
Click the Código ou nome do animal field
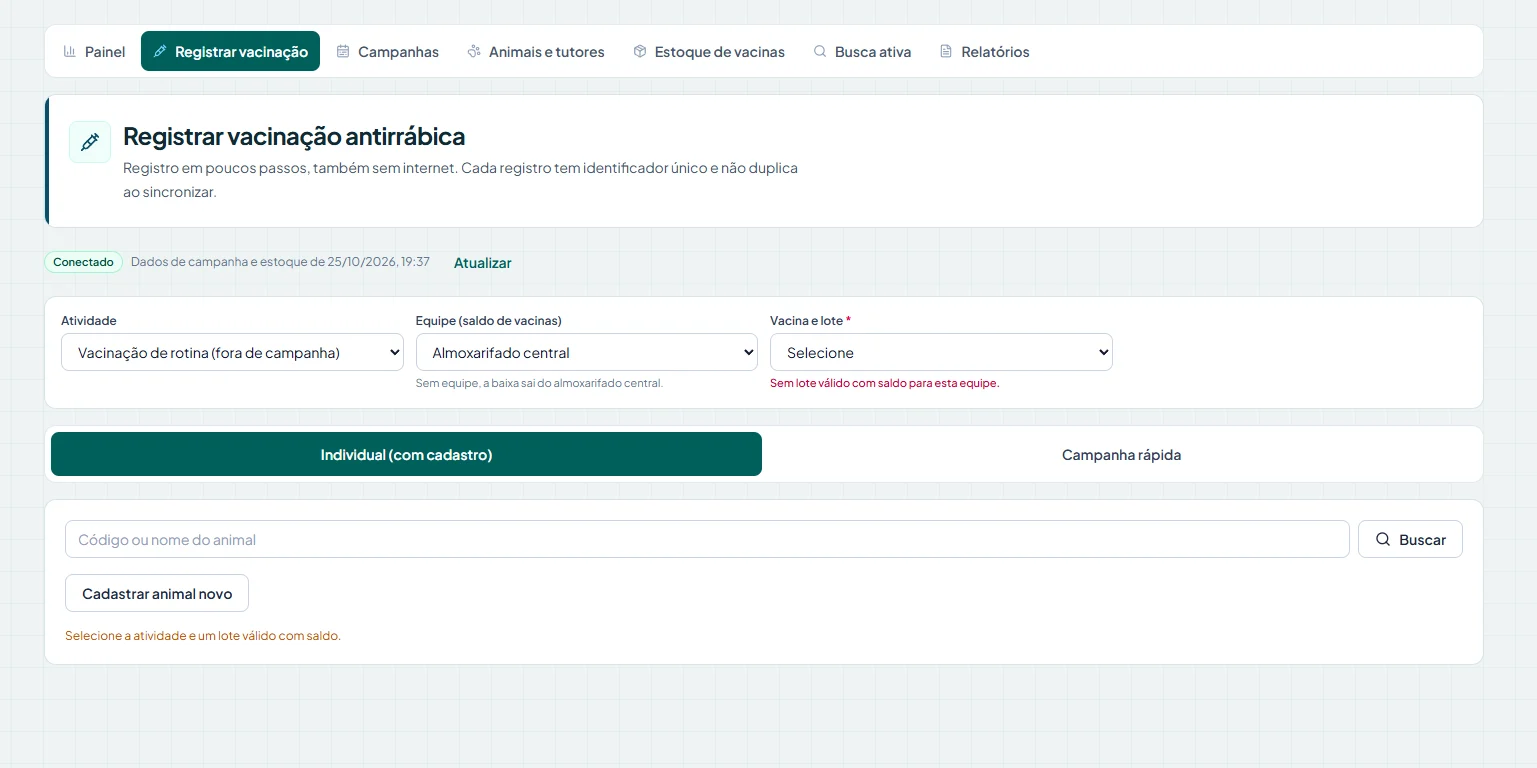coord(707,539)
